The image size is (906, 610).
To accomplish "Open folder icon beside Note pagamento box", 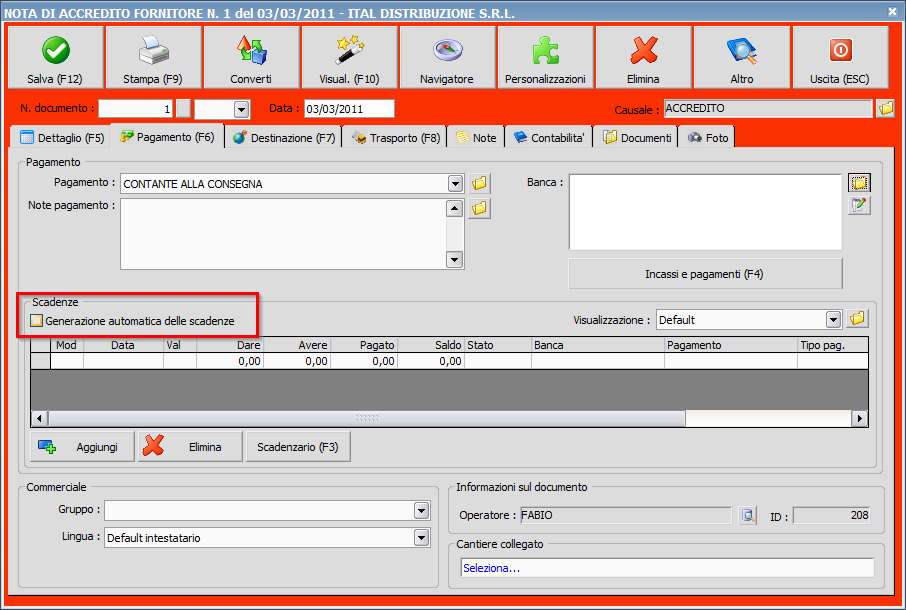I will [479, 208].
